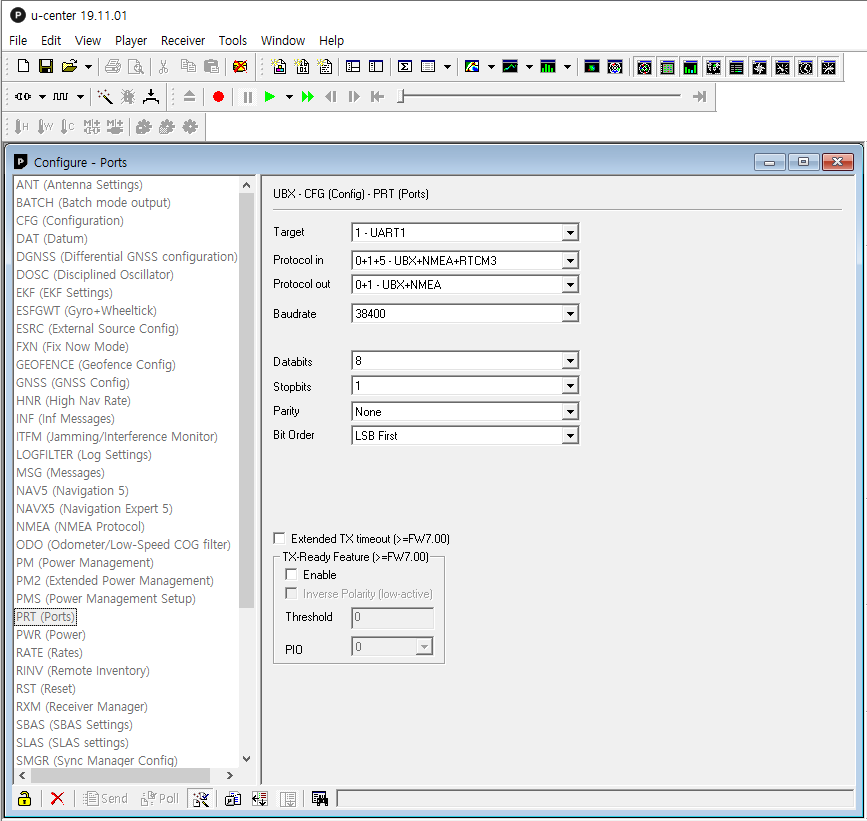This screenshot has height=821, width=867.
Task: Select NAV5 (Navigation 5) list item
Action: [72, 490]
